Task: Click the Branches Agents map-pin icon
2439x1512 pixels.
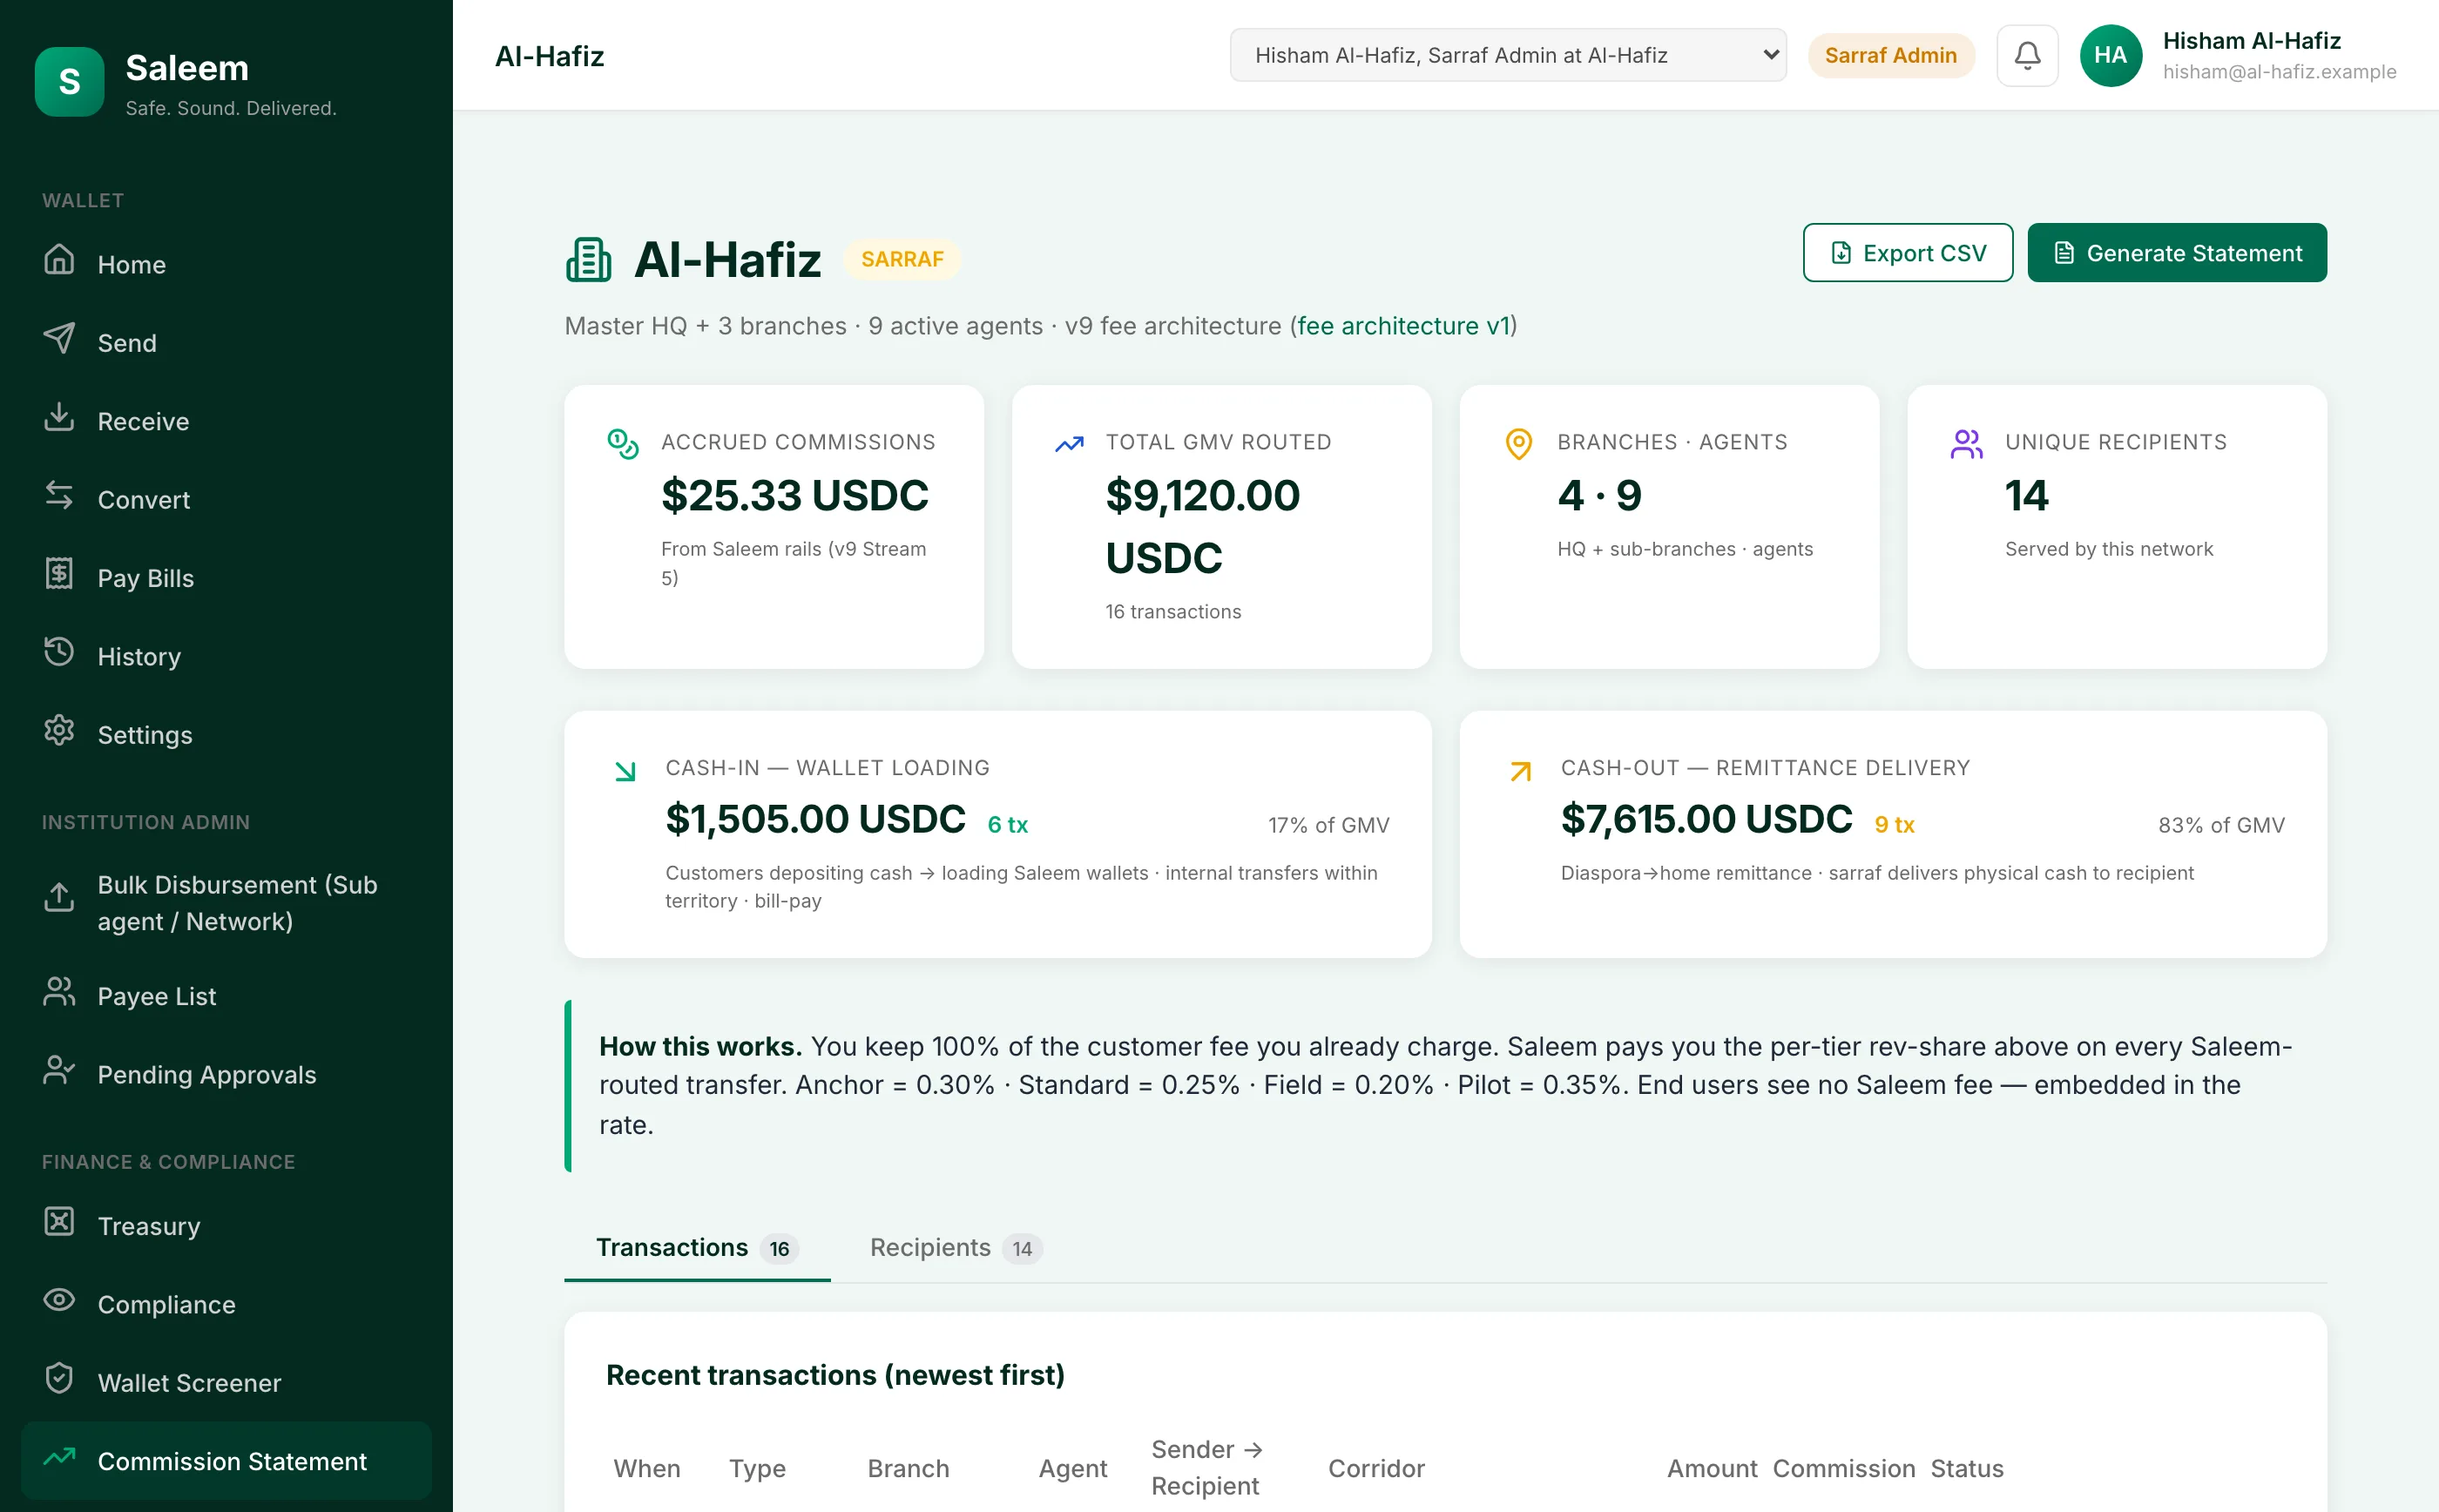Action: tap(1518, 444)
